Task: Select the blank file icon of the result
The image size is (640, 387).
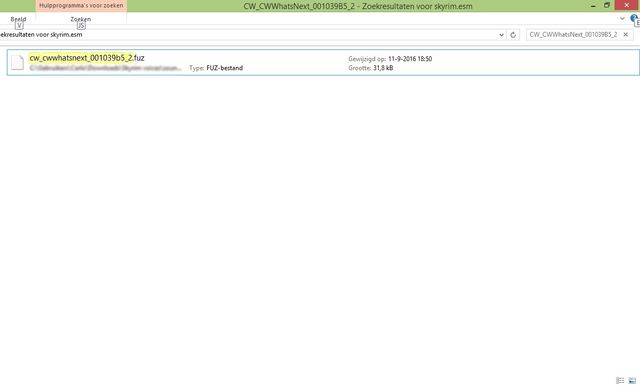Action: pos(17,62)
